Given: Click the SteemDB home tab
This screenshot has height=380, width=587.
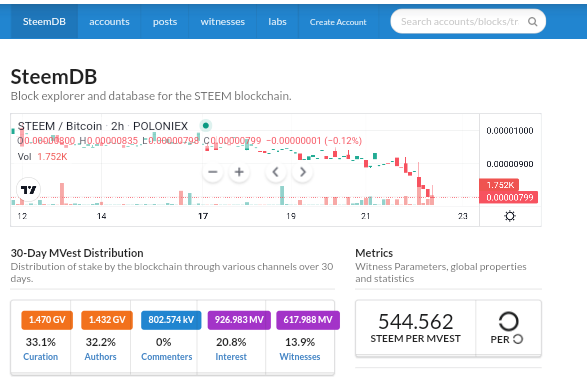Looking at the screenshot, I should (x=44, y=22).
